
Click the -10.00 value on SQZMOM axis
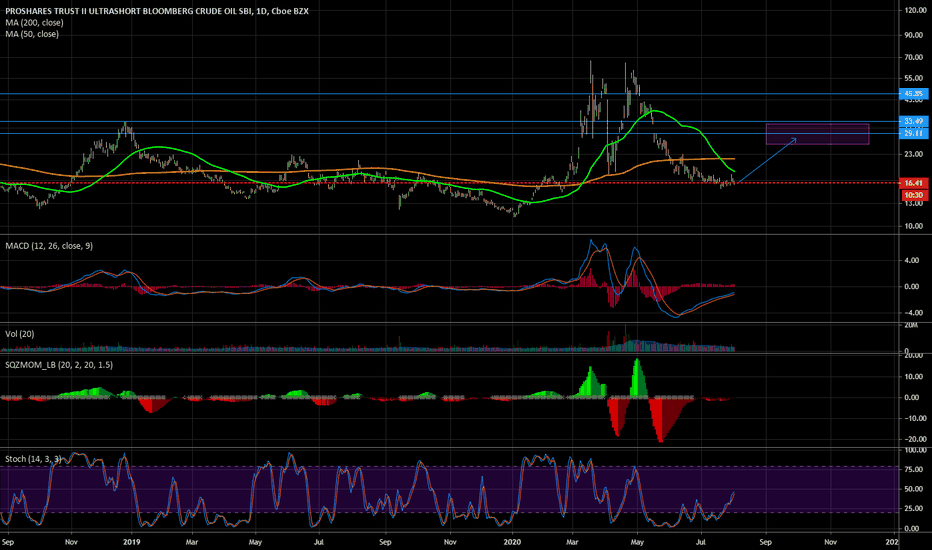click(914, 419)
